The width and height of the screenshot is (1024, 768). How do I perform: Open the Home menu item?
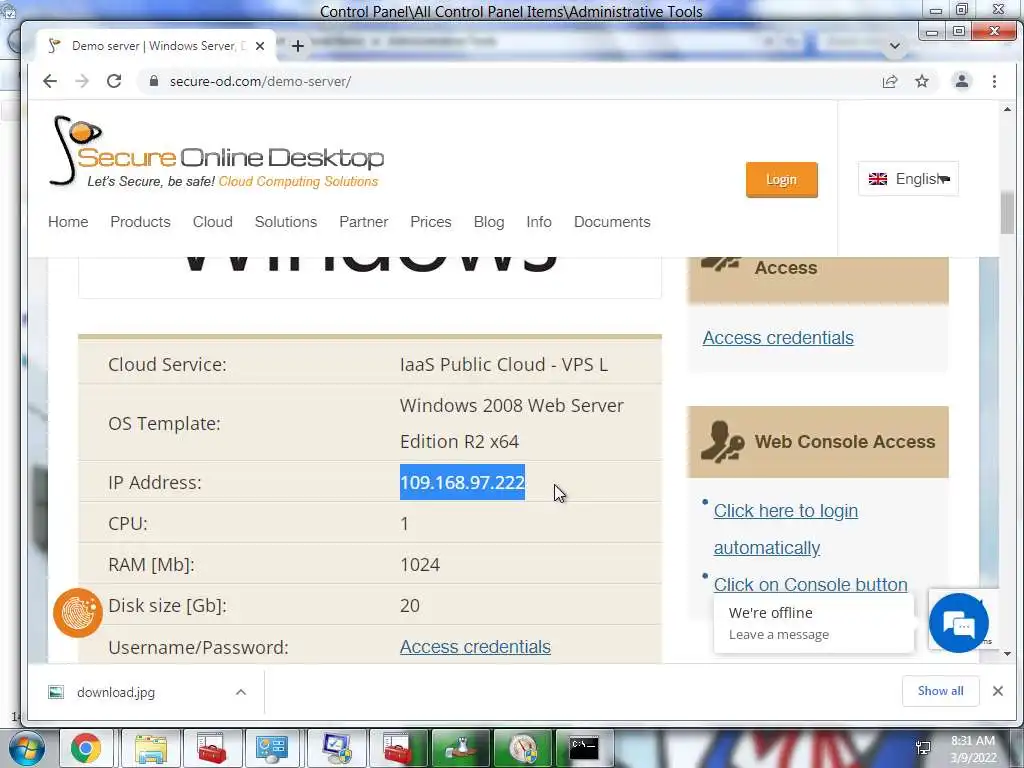(68, 222)
